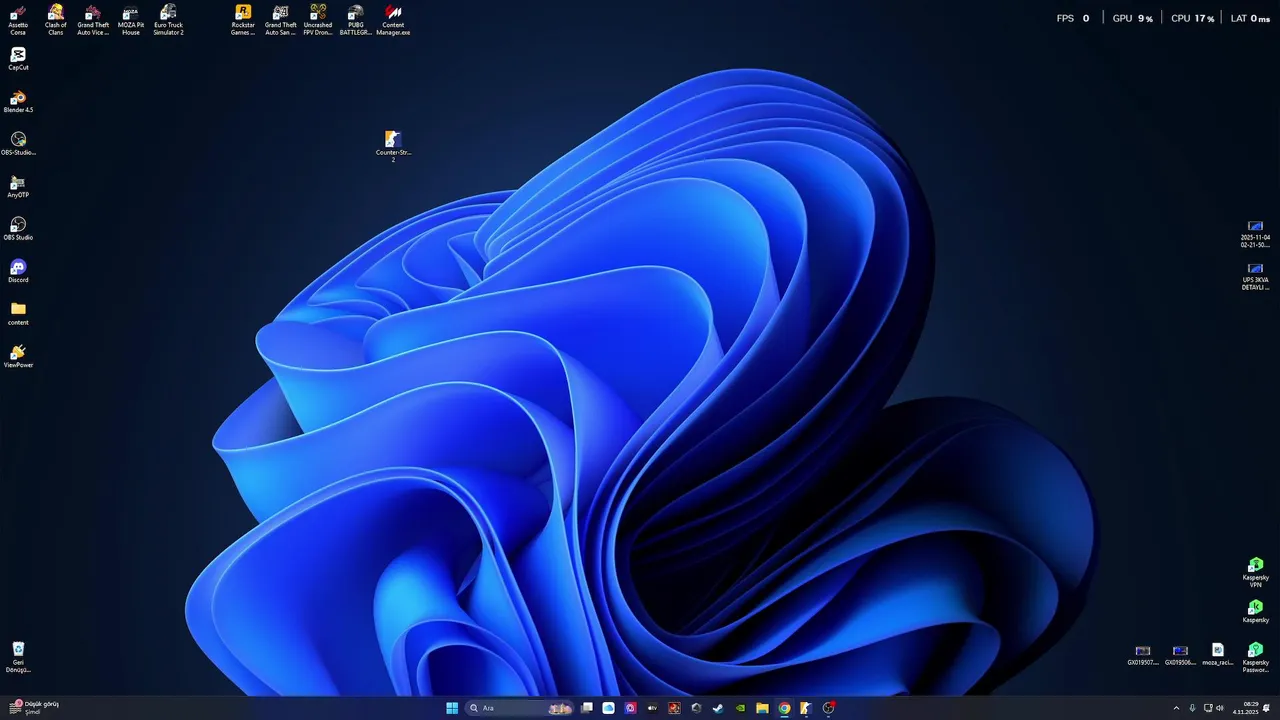Switch to Counter-Strike 2 in taskbar
This screenshot has width=1280, height=720.
806,708
